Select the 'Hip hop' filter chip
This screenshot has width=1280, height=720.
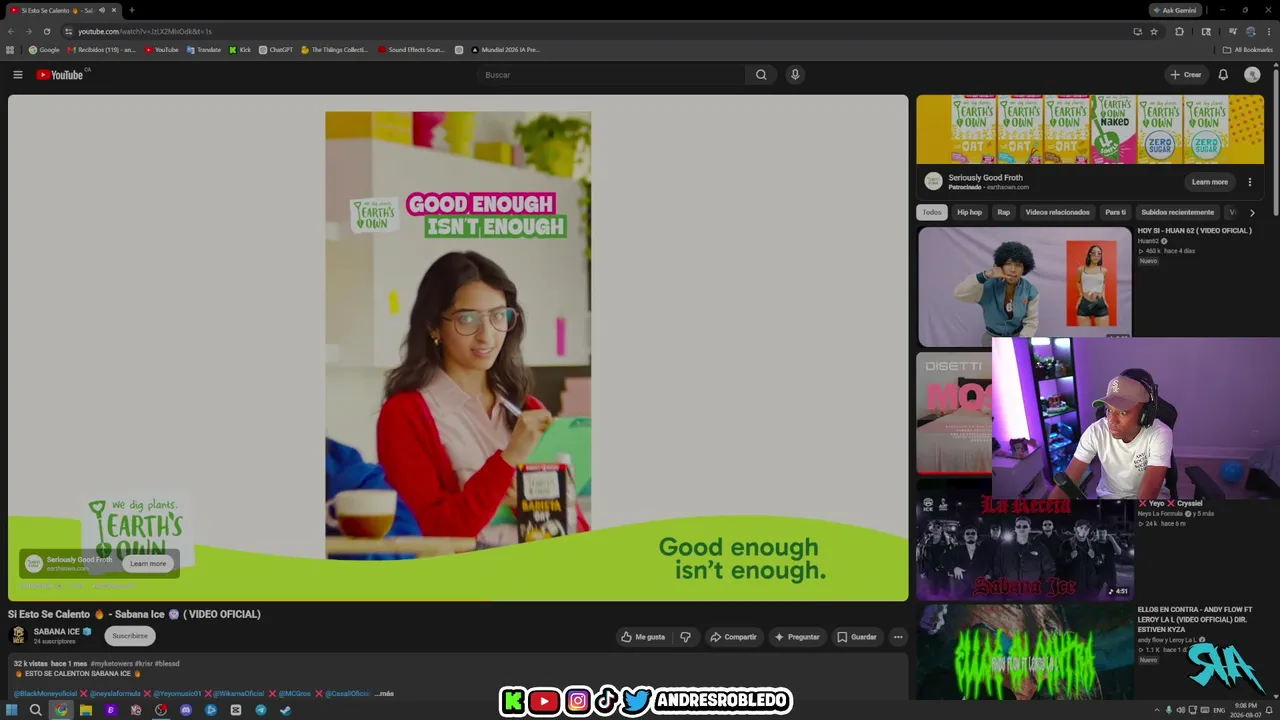click(970, 212)
